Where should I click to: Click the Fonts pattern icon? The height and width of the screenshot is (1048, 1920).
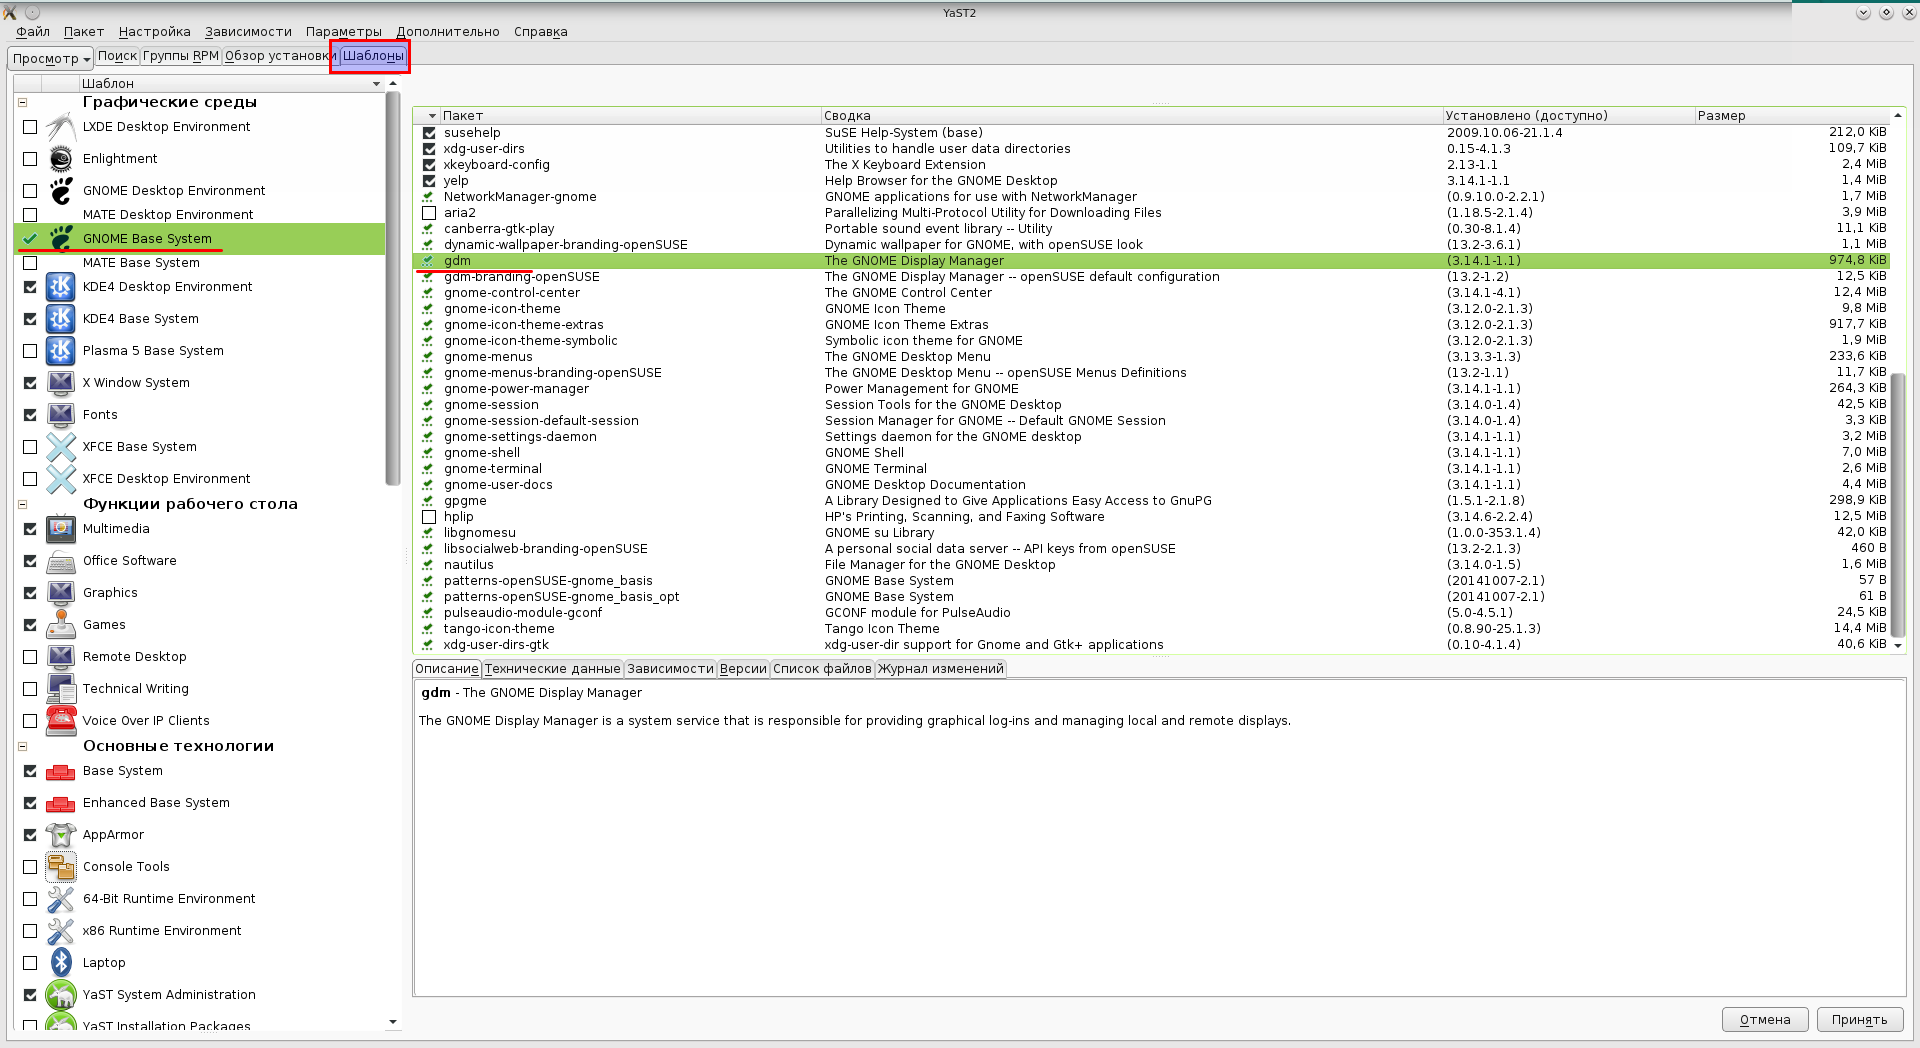tap(61, 415)
